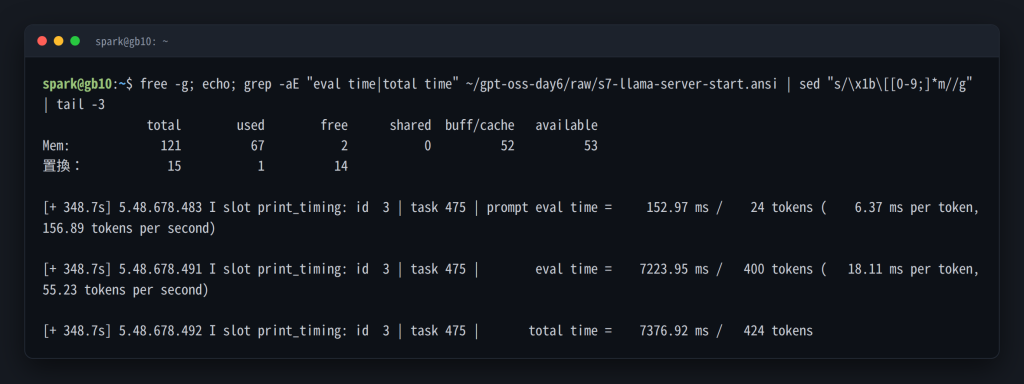The height and width of the screenshot is (384, 1024).
Task: Click the green 'spark@gb10' prompt text
Action: pos(77,84)
